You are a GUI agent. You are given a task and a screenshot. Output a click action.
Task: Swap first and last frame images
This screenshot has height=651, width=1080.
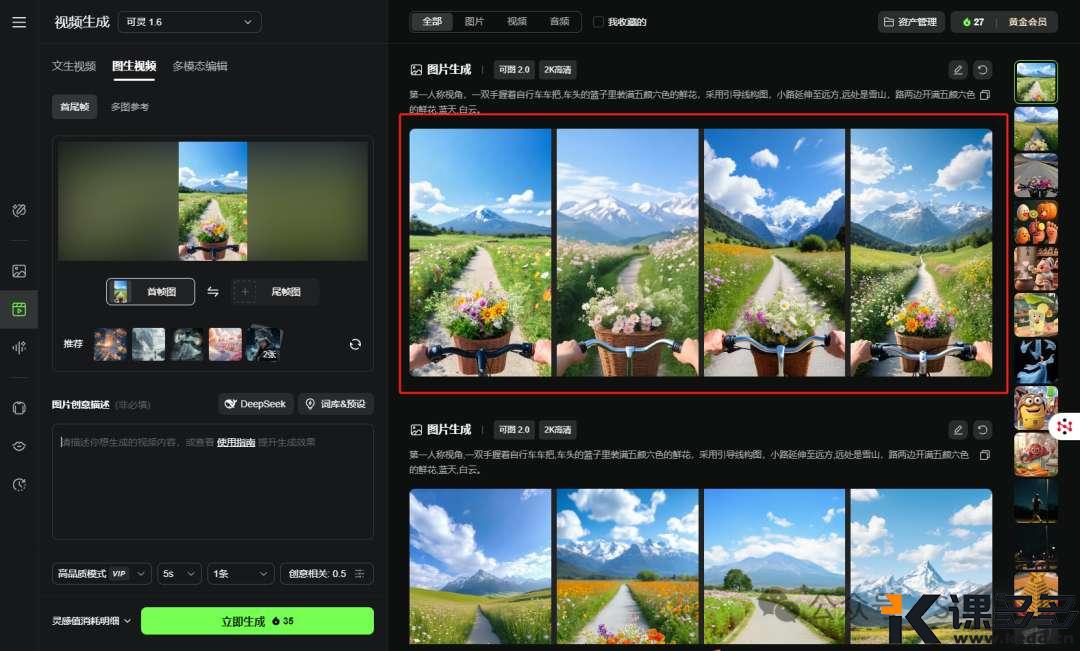click(x=213, y=292)
